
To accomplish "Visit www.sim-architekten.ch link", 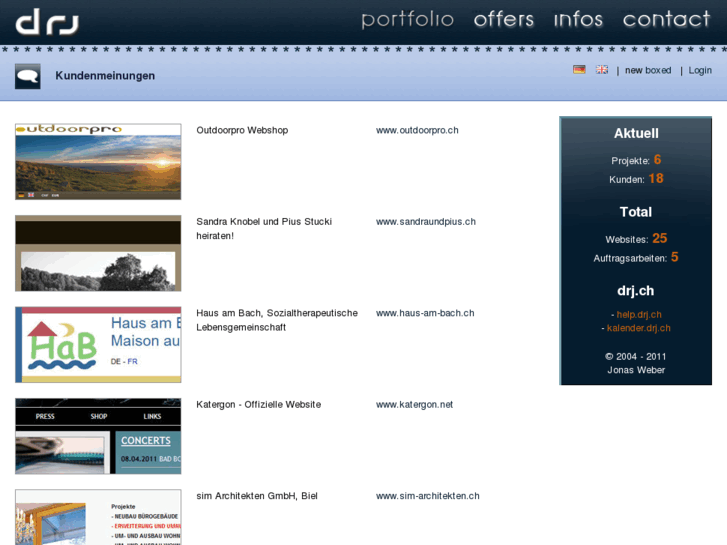I will [427, 496].
